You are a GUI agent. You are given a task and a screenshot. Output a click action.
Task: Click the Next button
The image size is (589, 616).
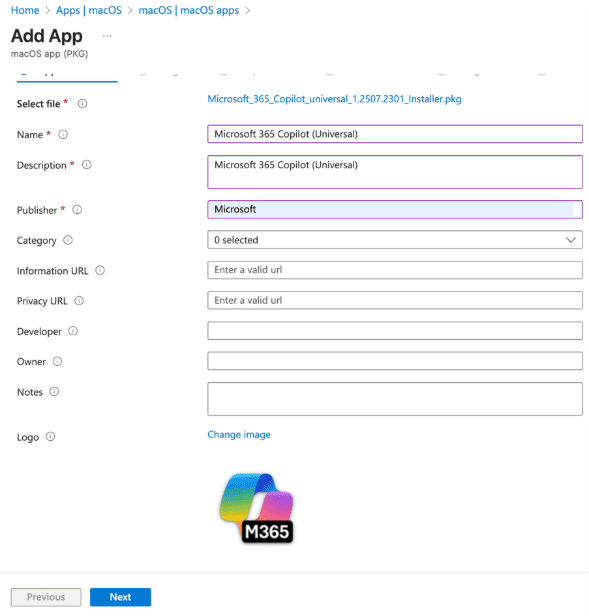pyautogui.click(x=120, y=597)
